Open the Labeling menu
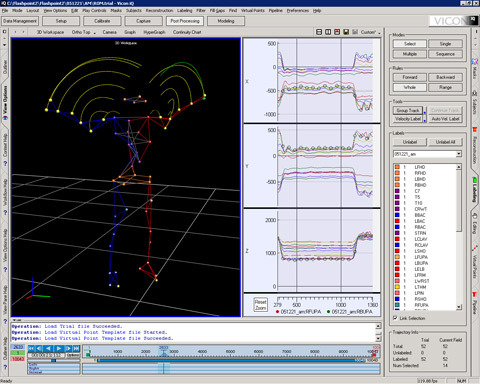The image size is (480, 384). (184, 11)
